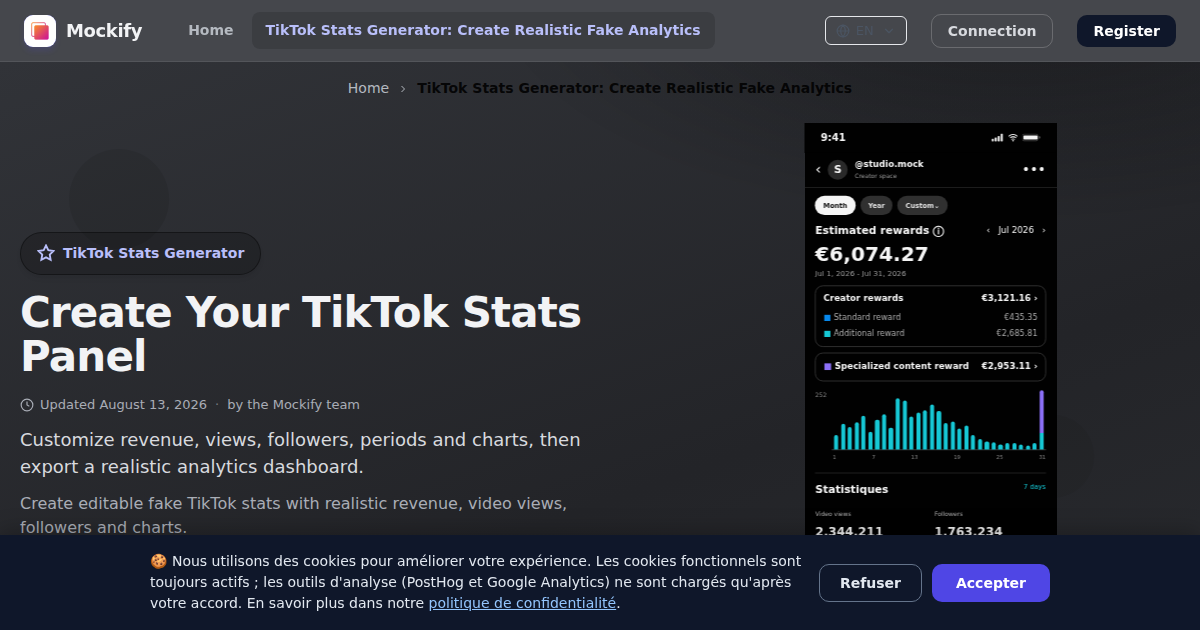This screenshot has width=1200, height=630.
Task: Click the teal Additional reward color square
Action: pyautogui.click(x=827, y=333)
